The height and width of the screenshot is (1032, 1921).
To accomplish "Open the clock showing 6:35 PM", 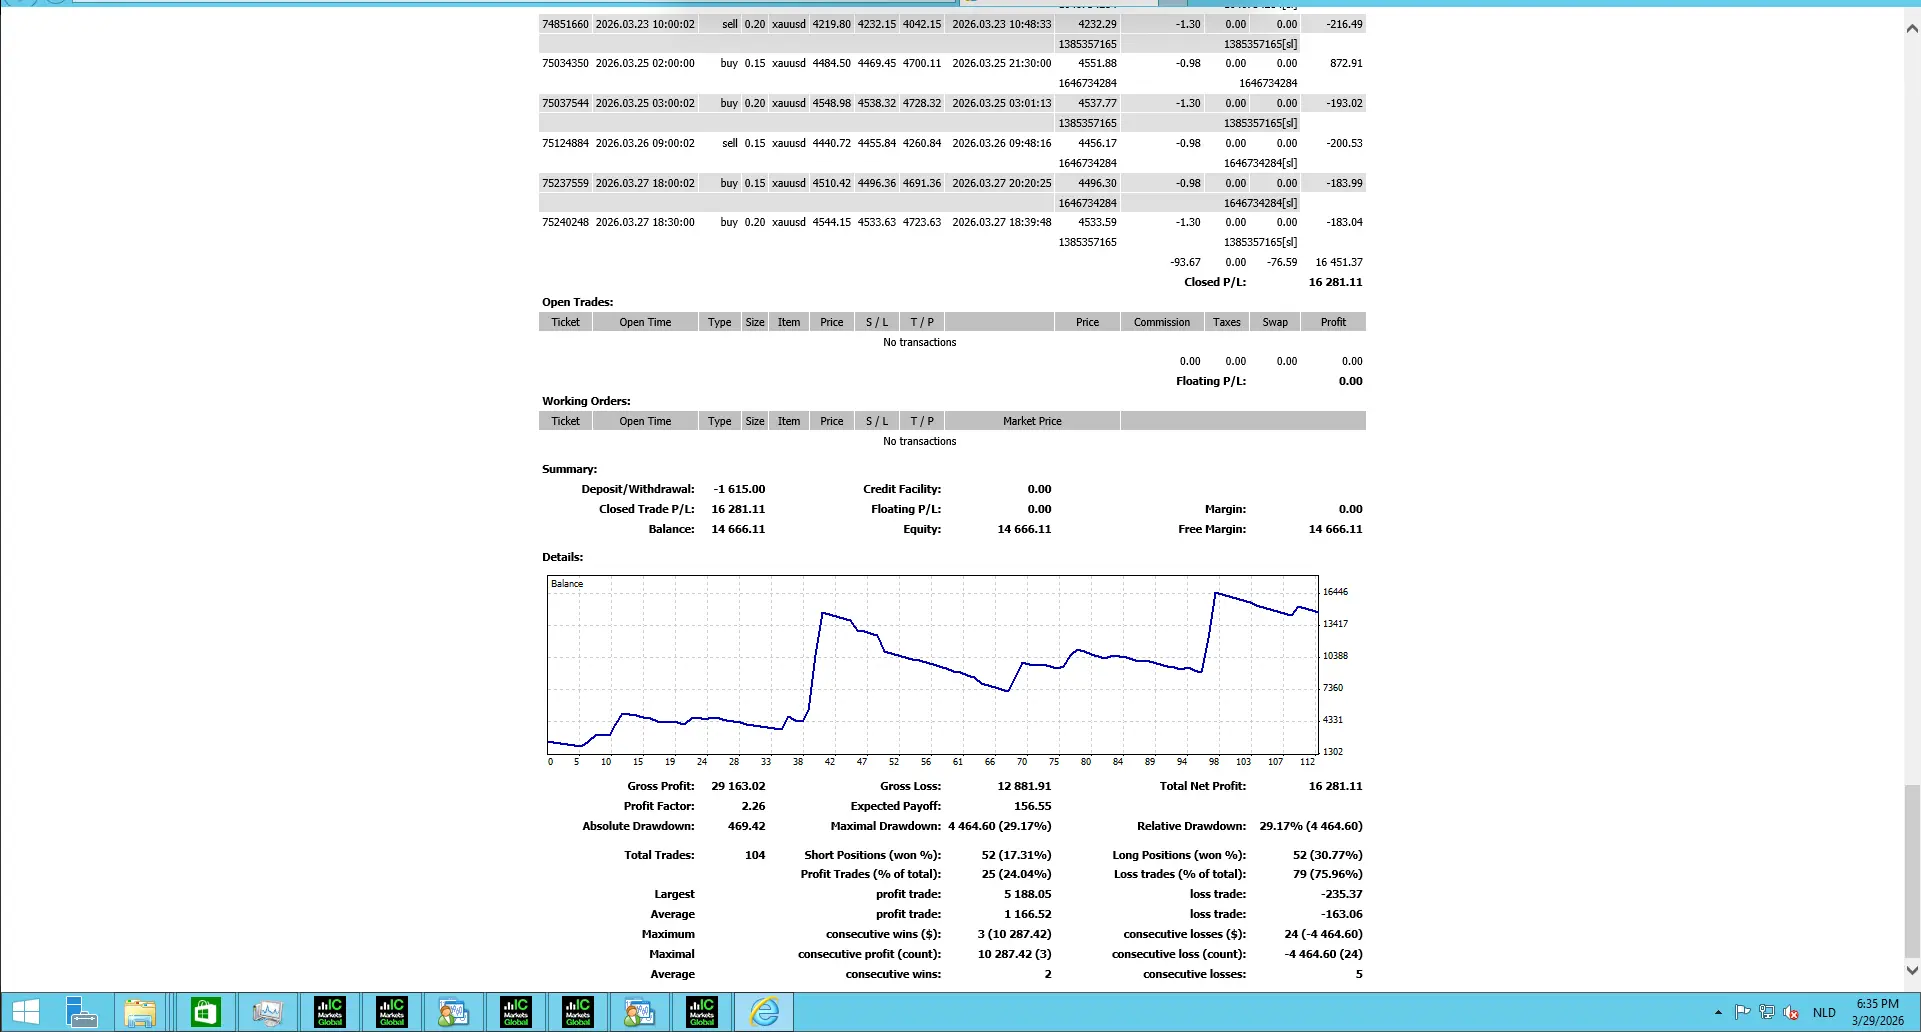I will click(x=1877, y=1012).
